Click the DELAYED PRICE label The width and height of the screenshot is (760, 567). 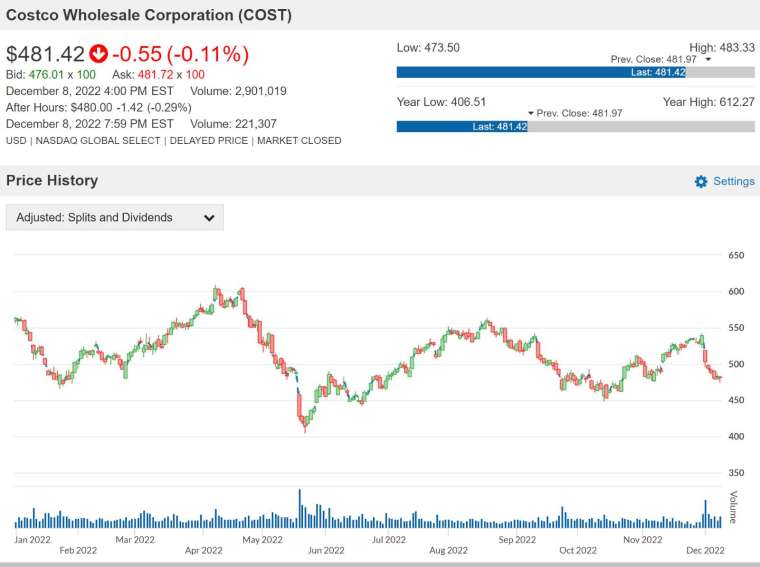click(208, 141)
